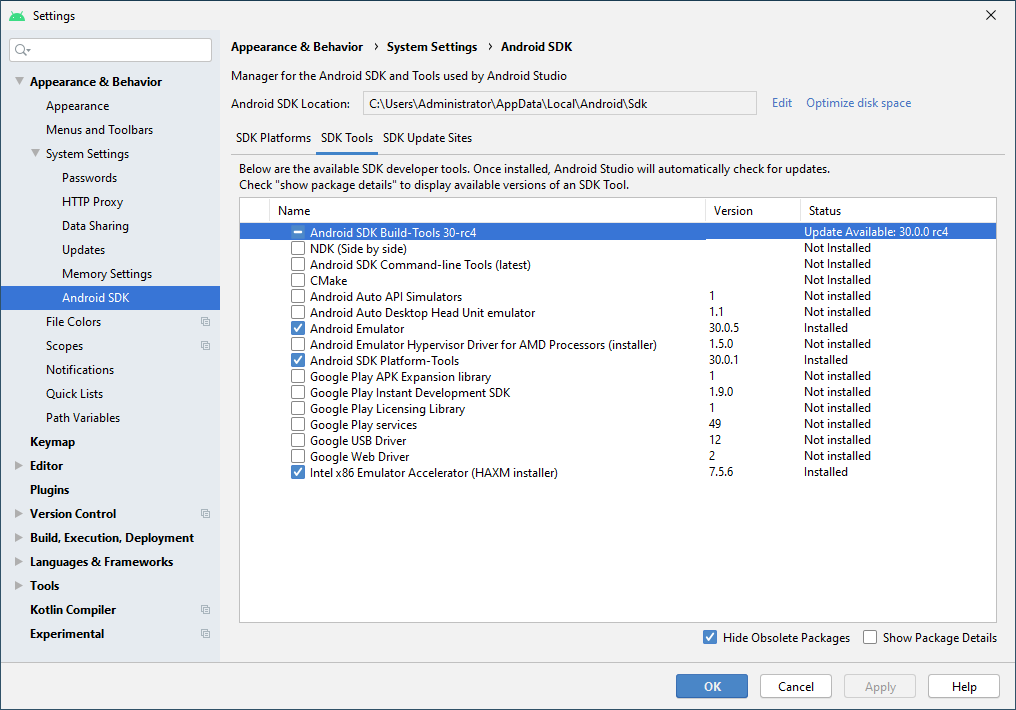
Task: Open the Keymap settings
Action: click(52, 442)
